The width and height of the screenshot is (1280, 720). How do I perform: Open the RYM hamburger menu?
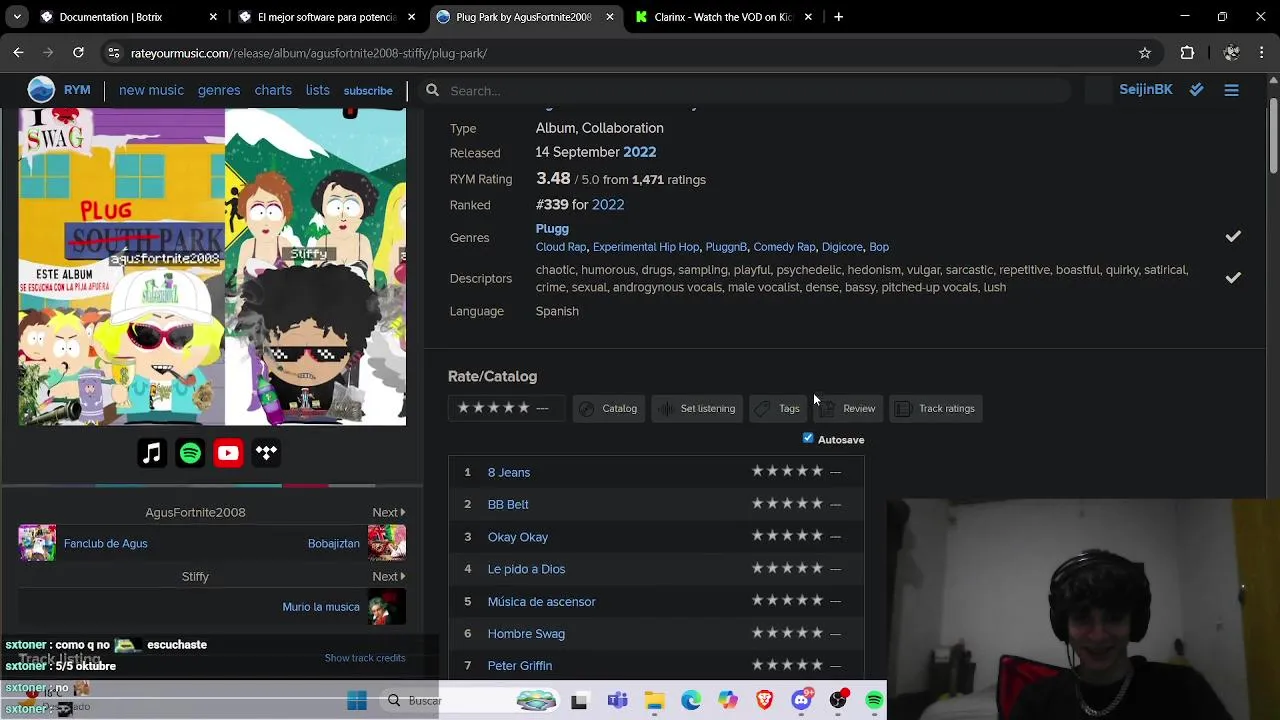pyautogui.click(x=1231, y=90)
